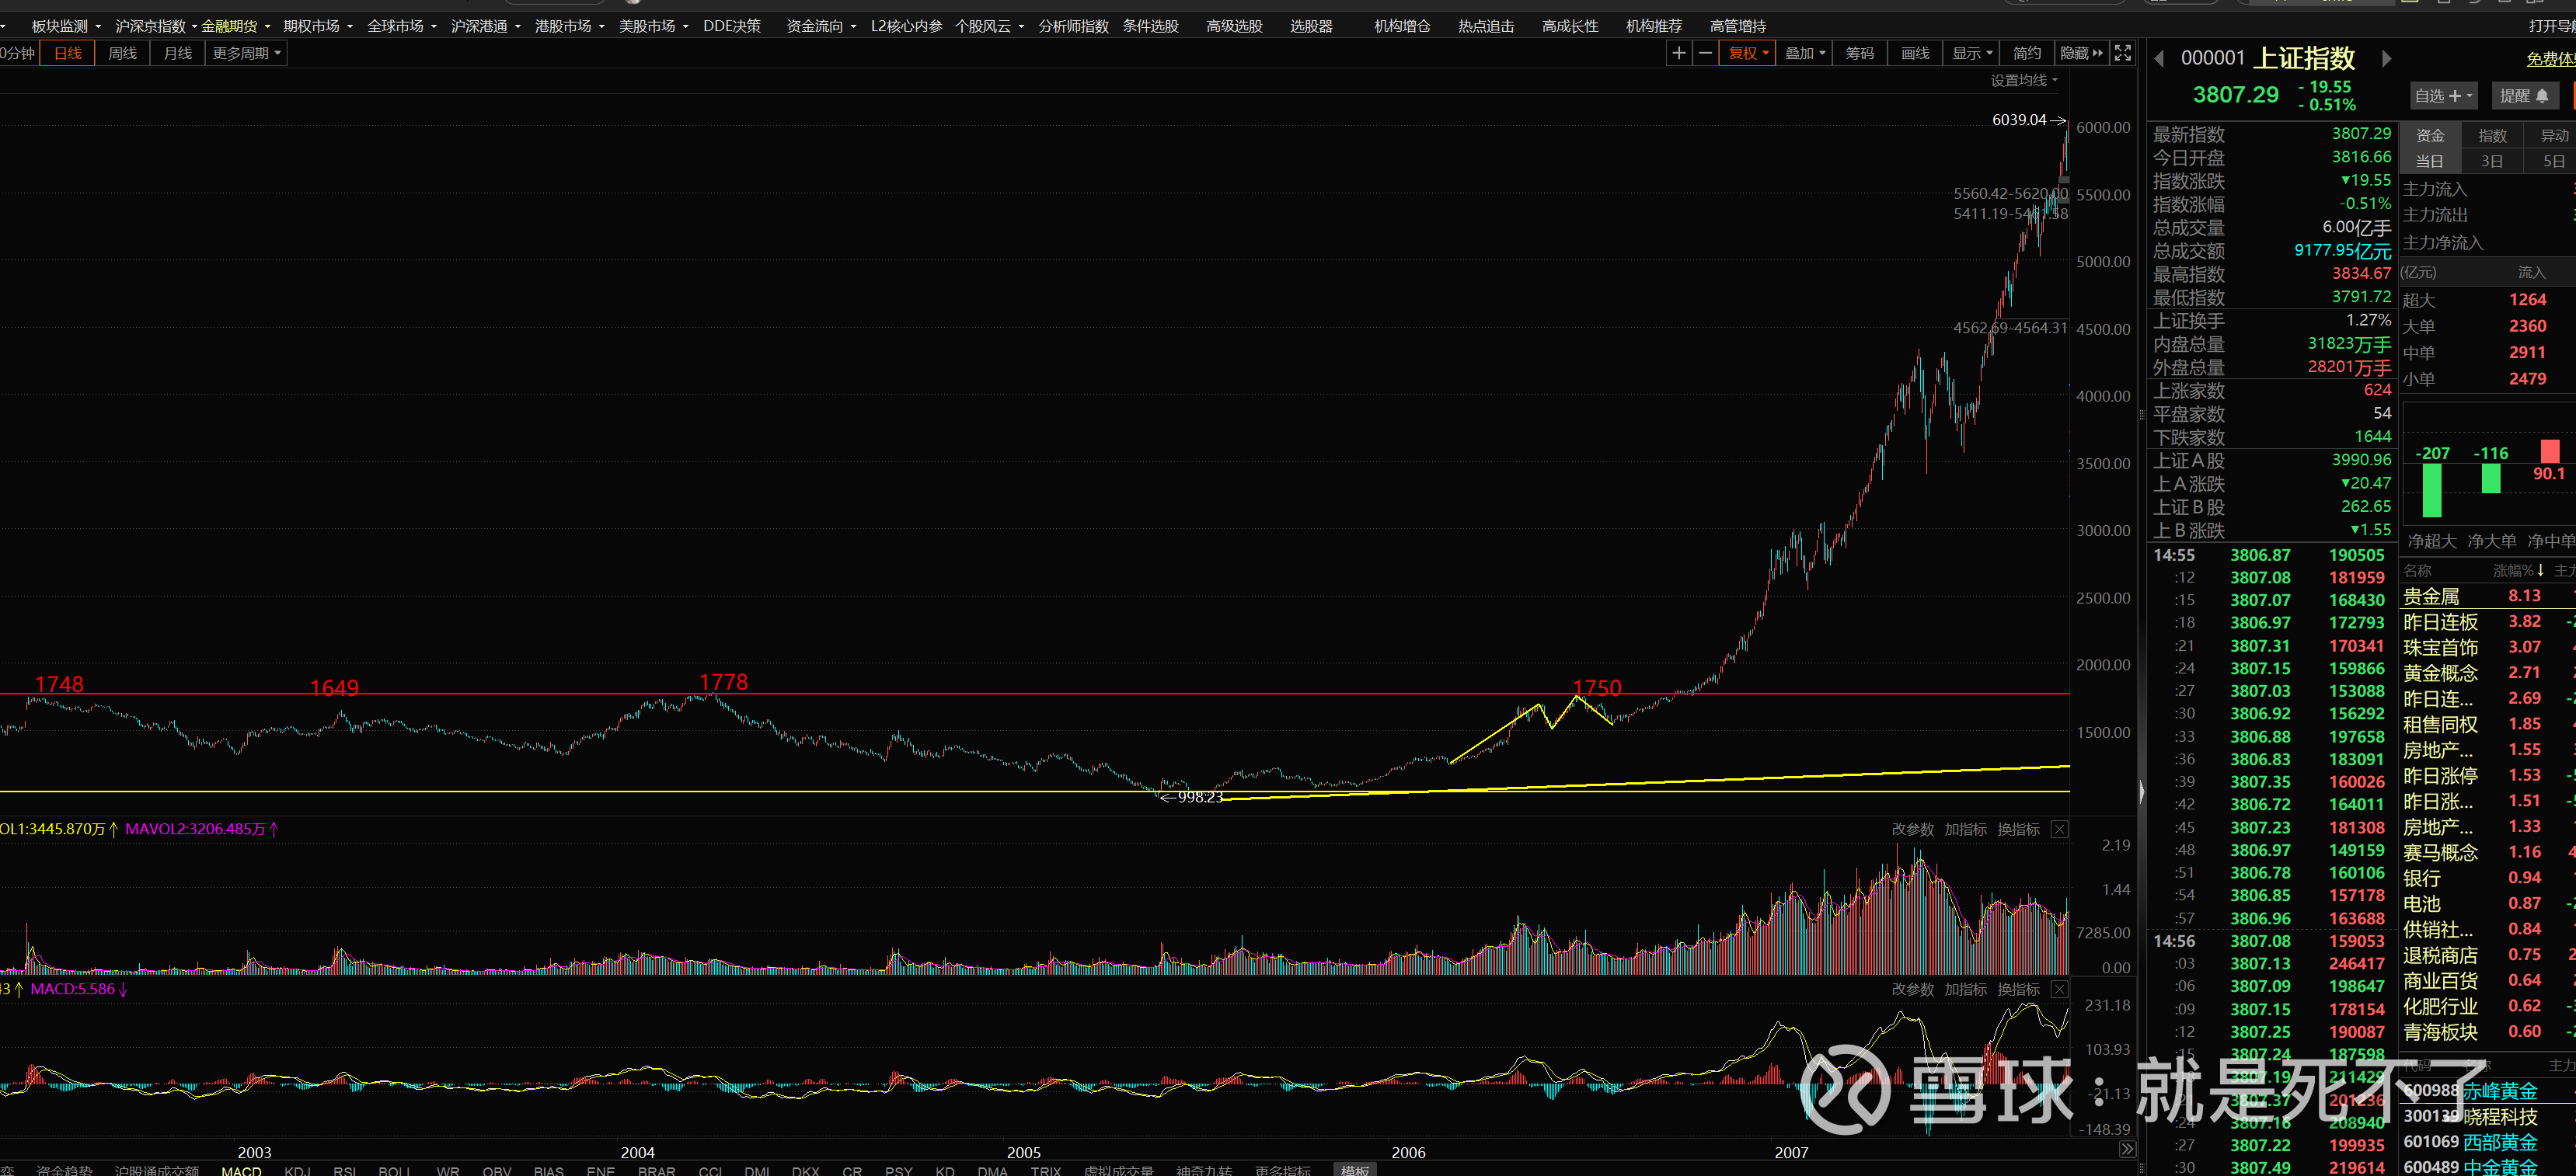Expand the 更多周期 period dropdown

(246, 53)
